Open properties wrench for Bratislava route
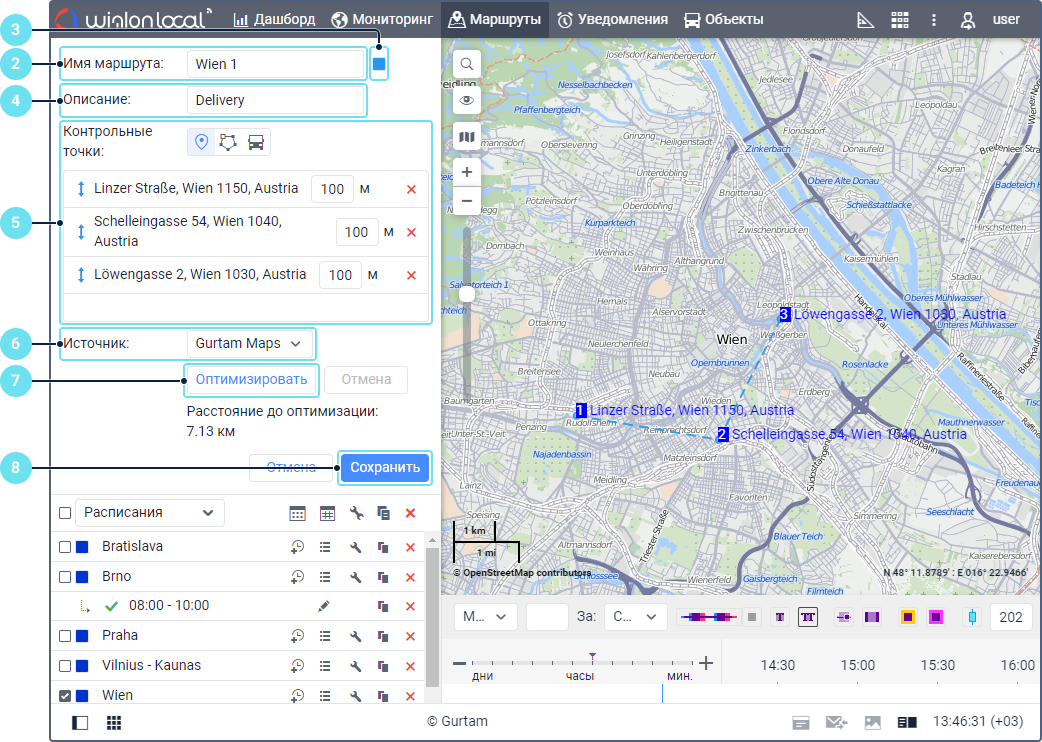Image resolution: width=1042 pixels, height=742 pixels. pos(355,547)
